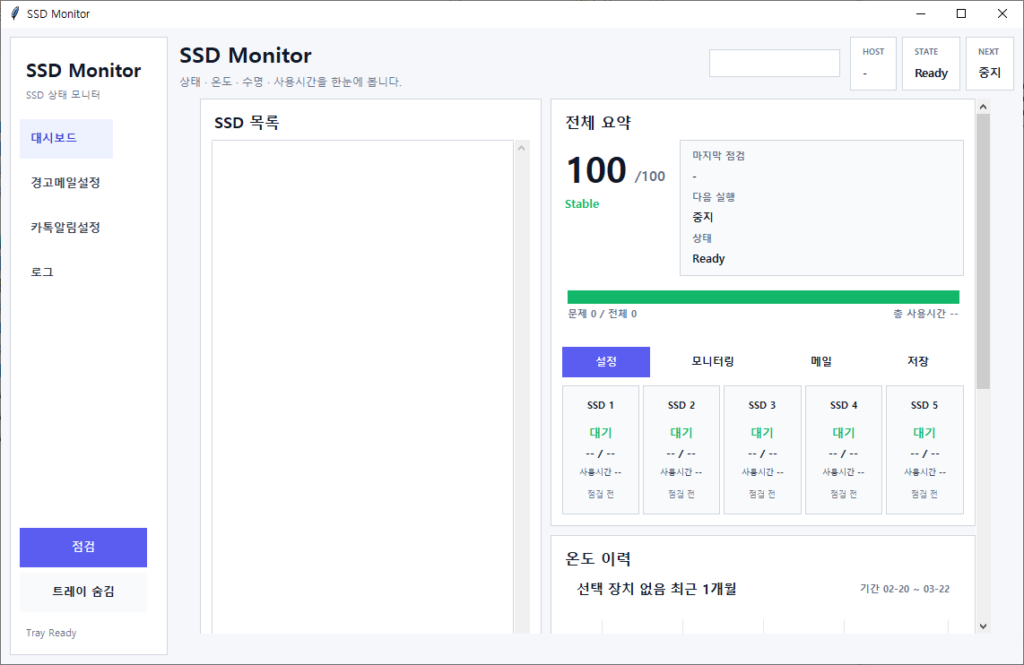This screenshot has width=1024, height=665.
Task: Go to 카톡알림설정 in the sidebar
Action: 66,227
